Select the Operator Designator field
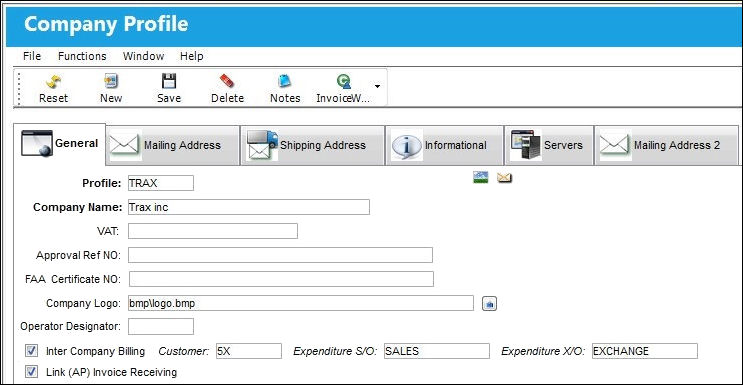Screen dimensions: 743x385 [161, 327]
